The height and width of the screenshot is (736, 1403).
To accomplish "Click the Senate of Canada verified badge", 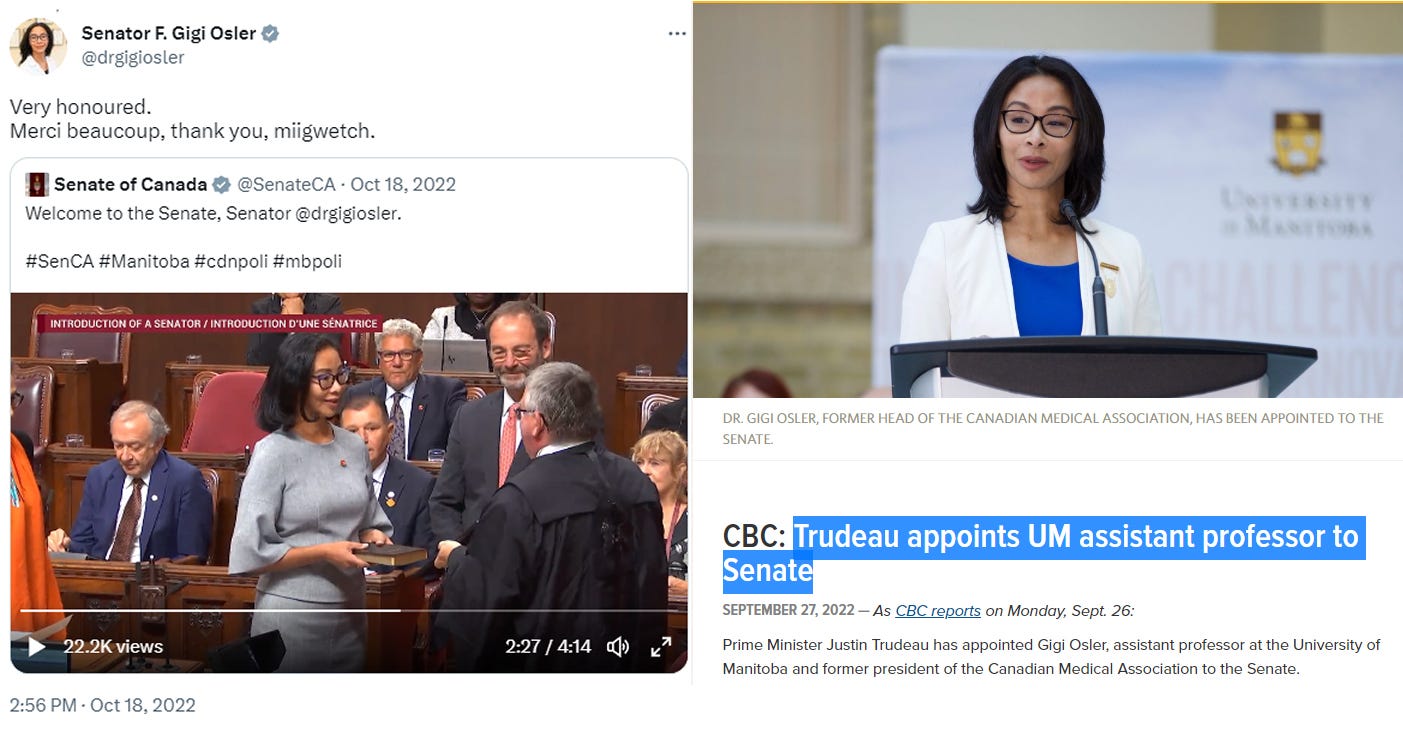I will [221, 184].
